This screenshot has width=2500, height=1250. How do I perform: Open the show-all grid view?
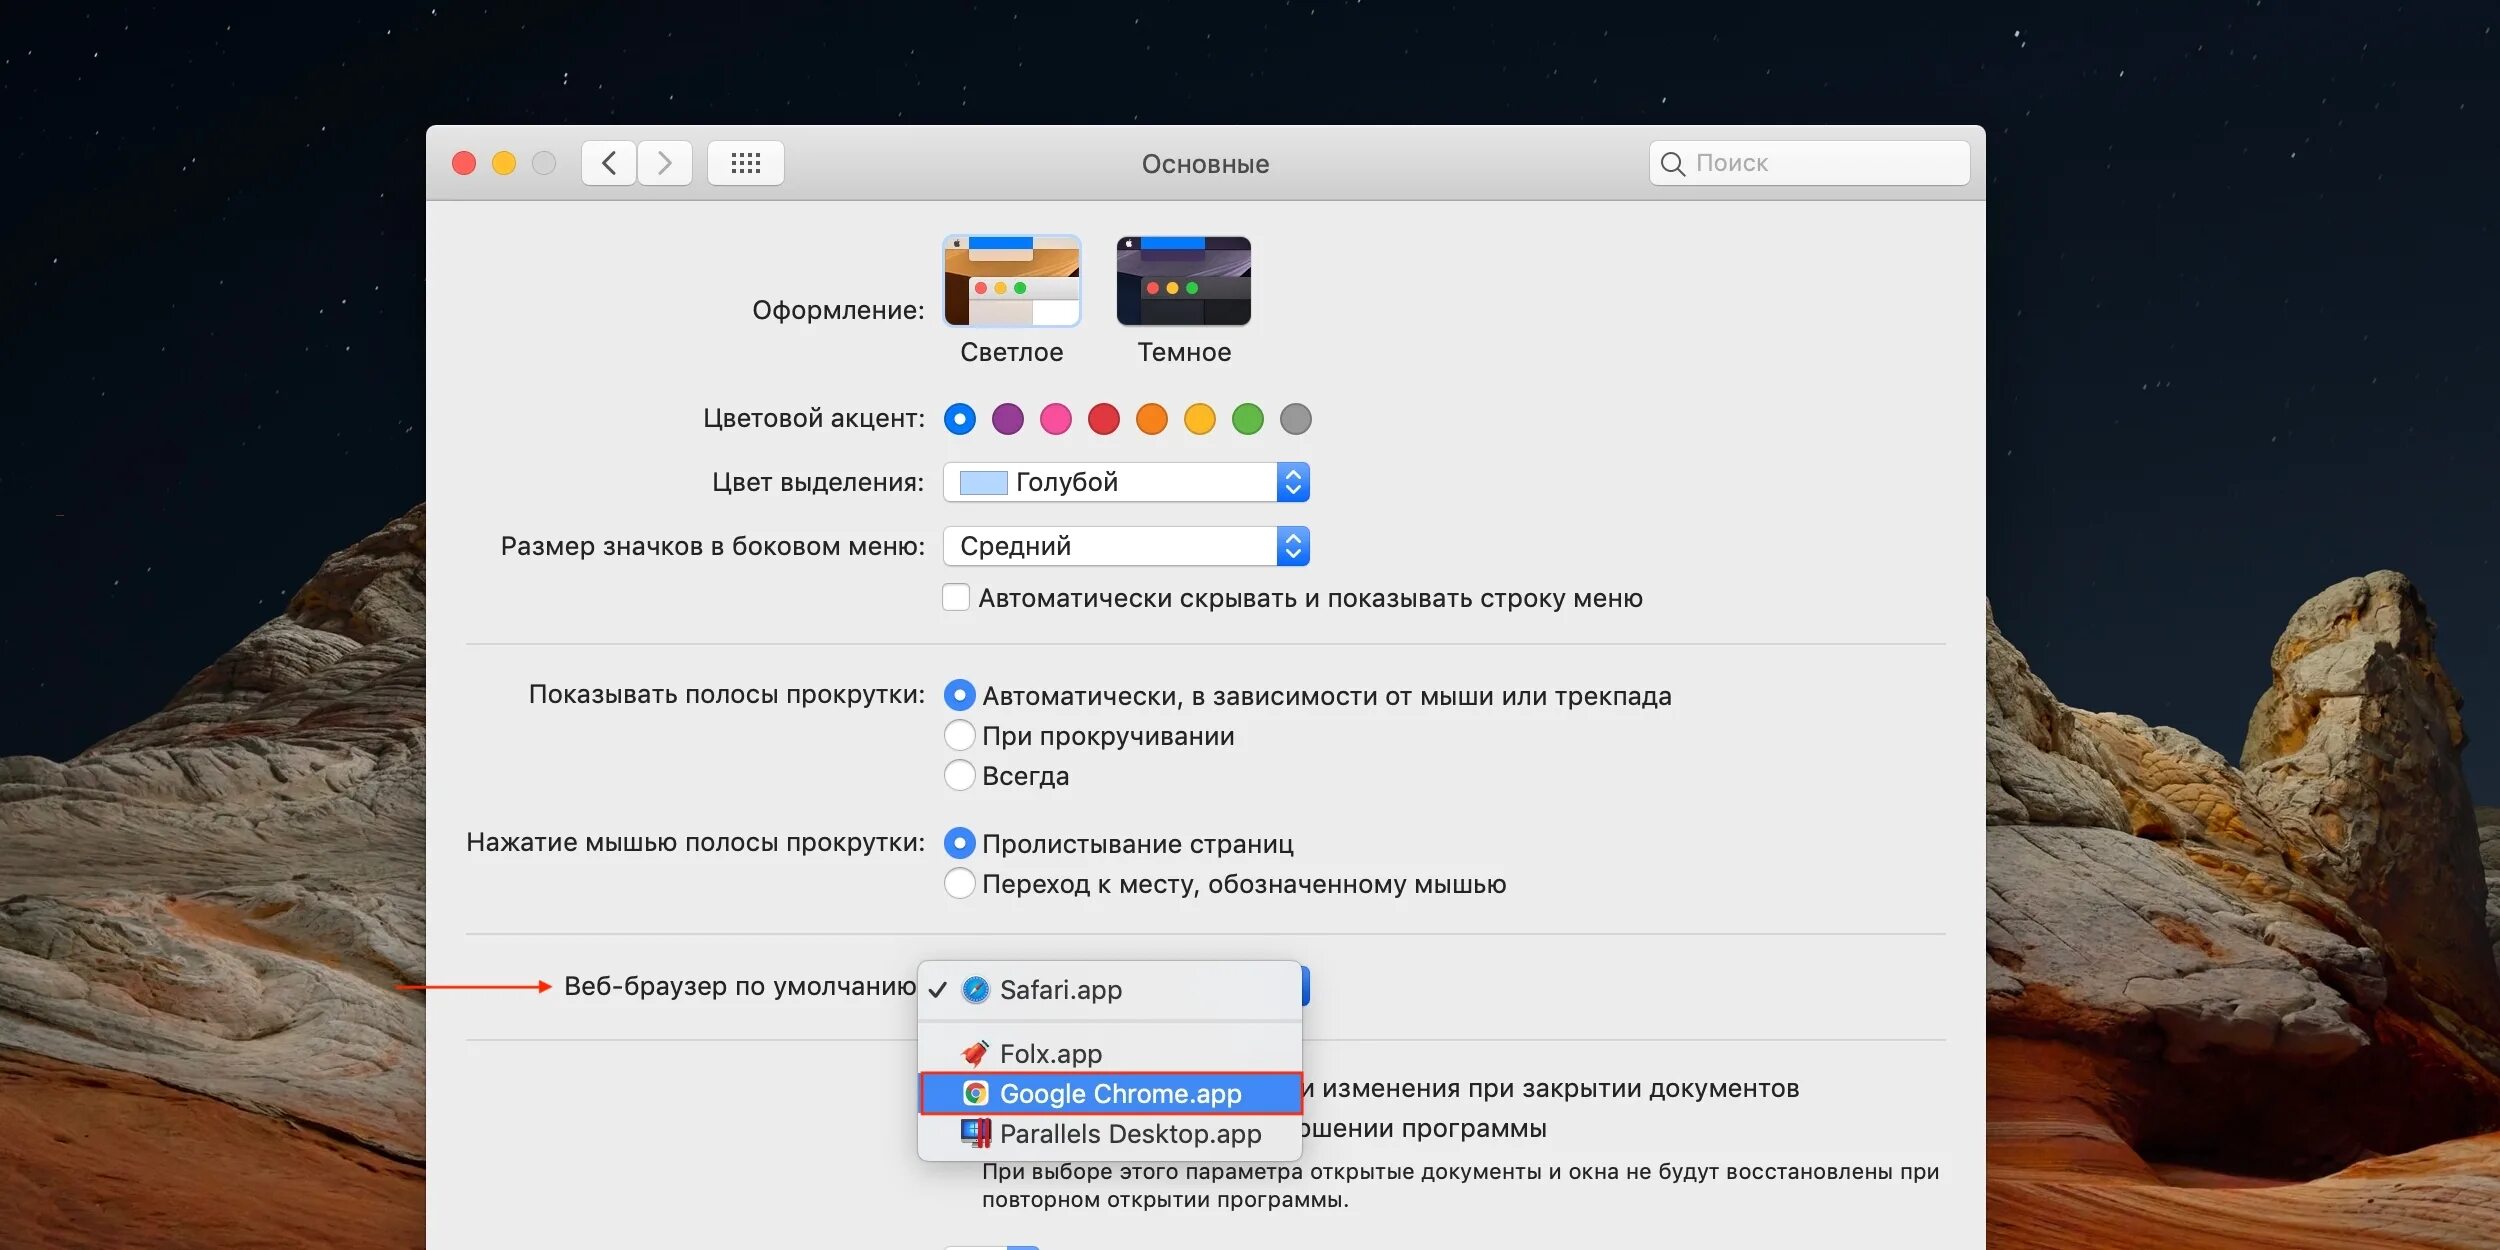pos(745,163)
